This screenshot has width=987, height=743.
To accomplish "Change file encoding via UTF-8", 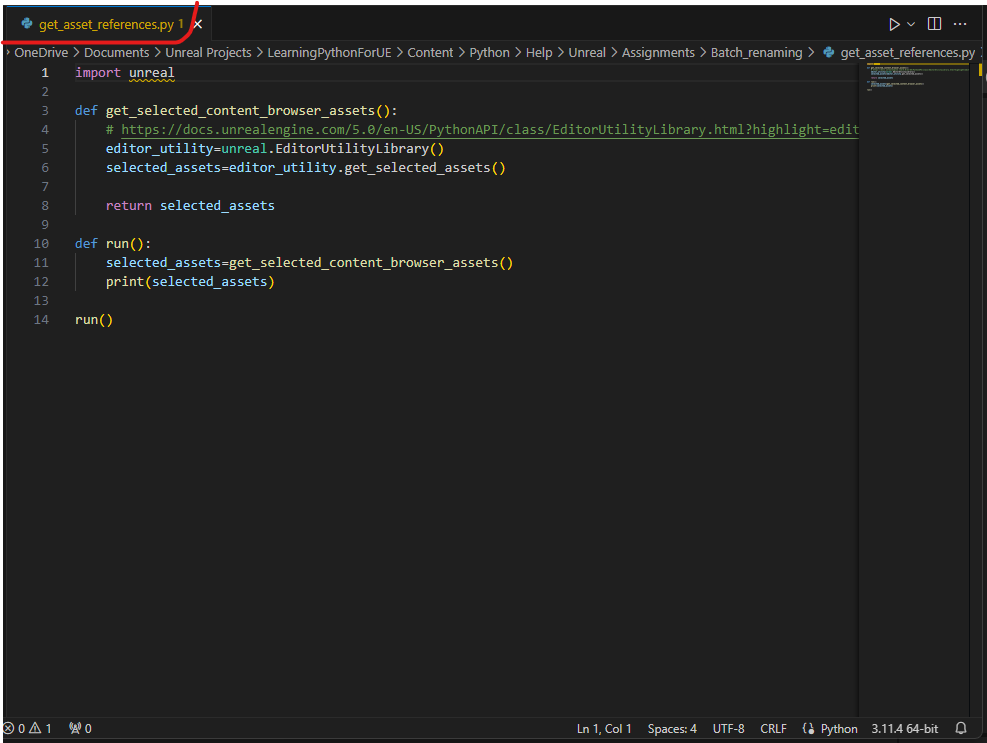I will [x=728, y=729].
